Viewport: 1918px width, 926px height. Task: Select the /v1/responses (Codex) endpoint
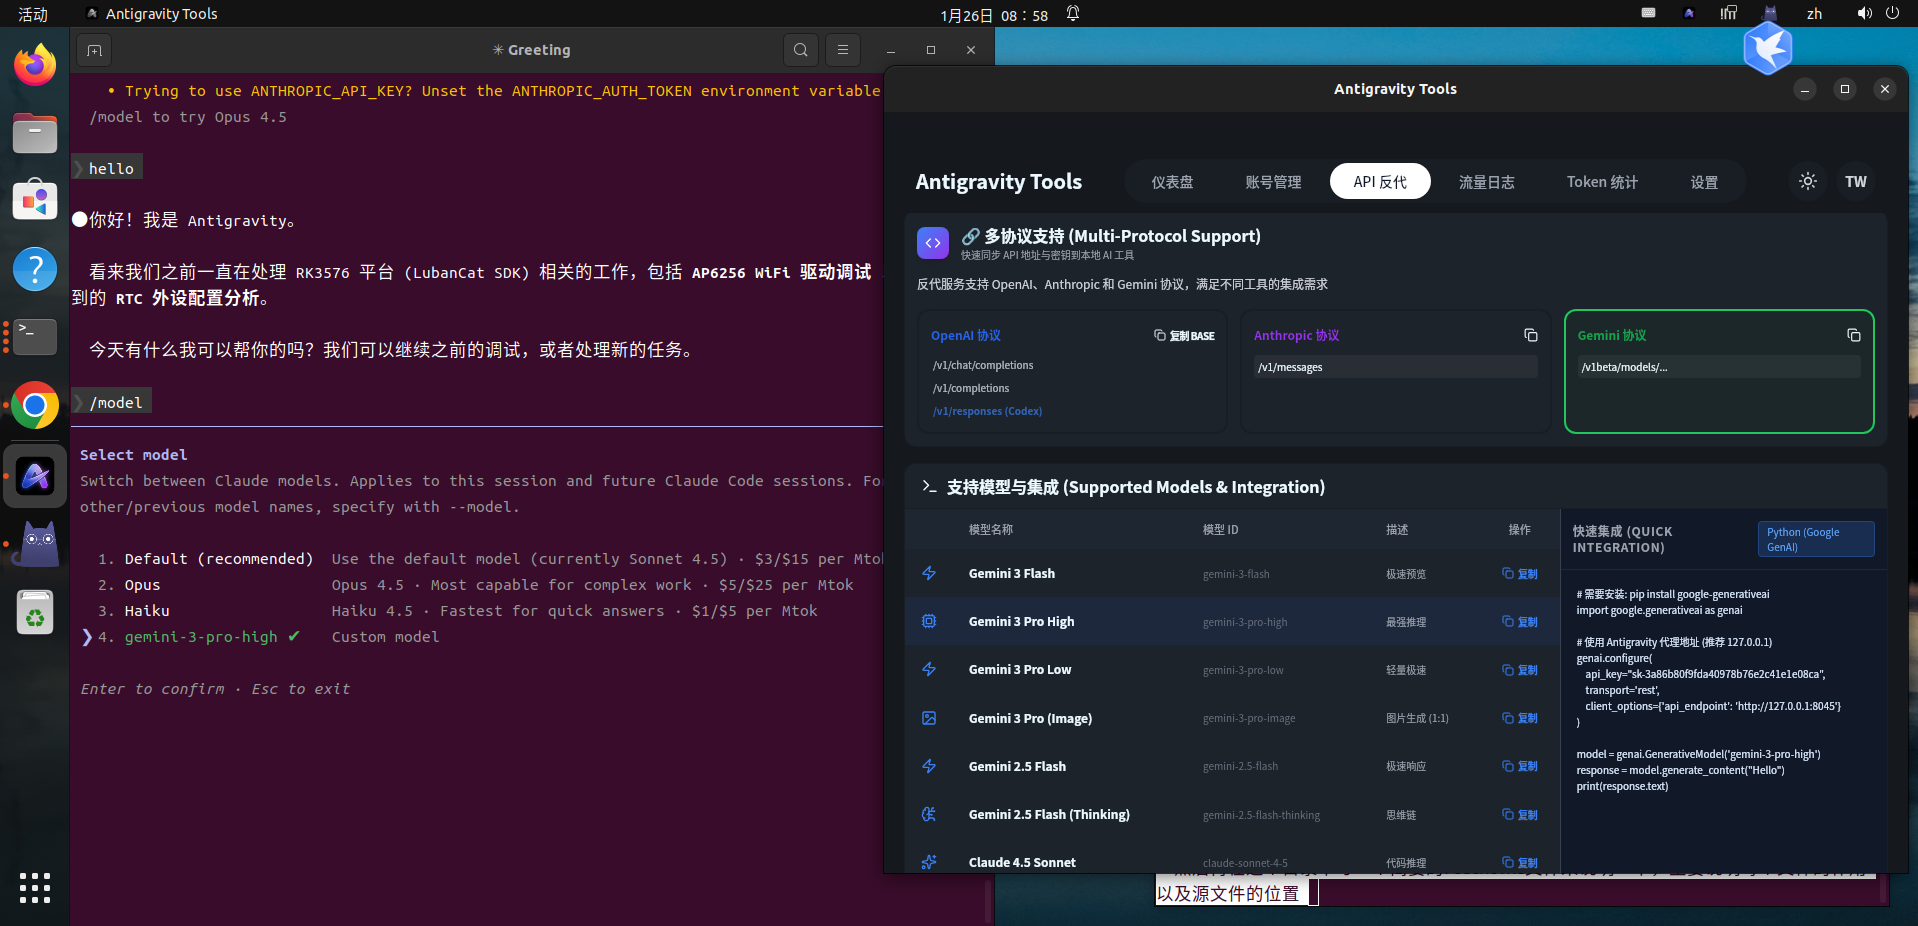pos(987,412)
